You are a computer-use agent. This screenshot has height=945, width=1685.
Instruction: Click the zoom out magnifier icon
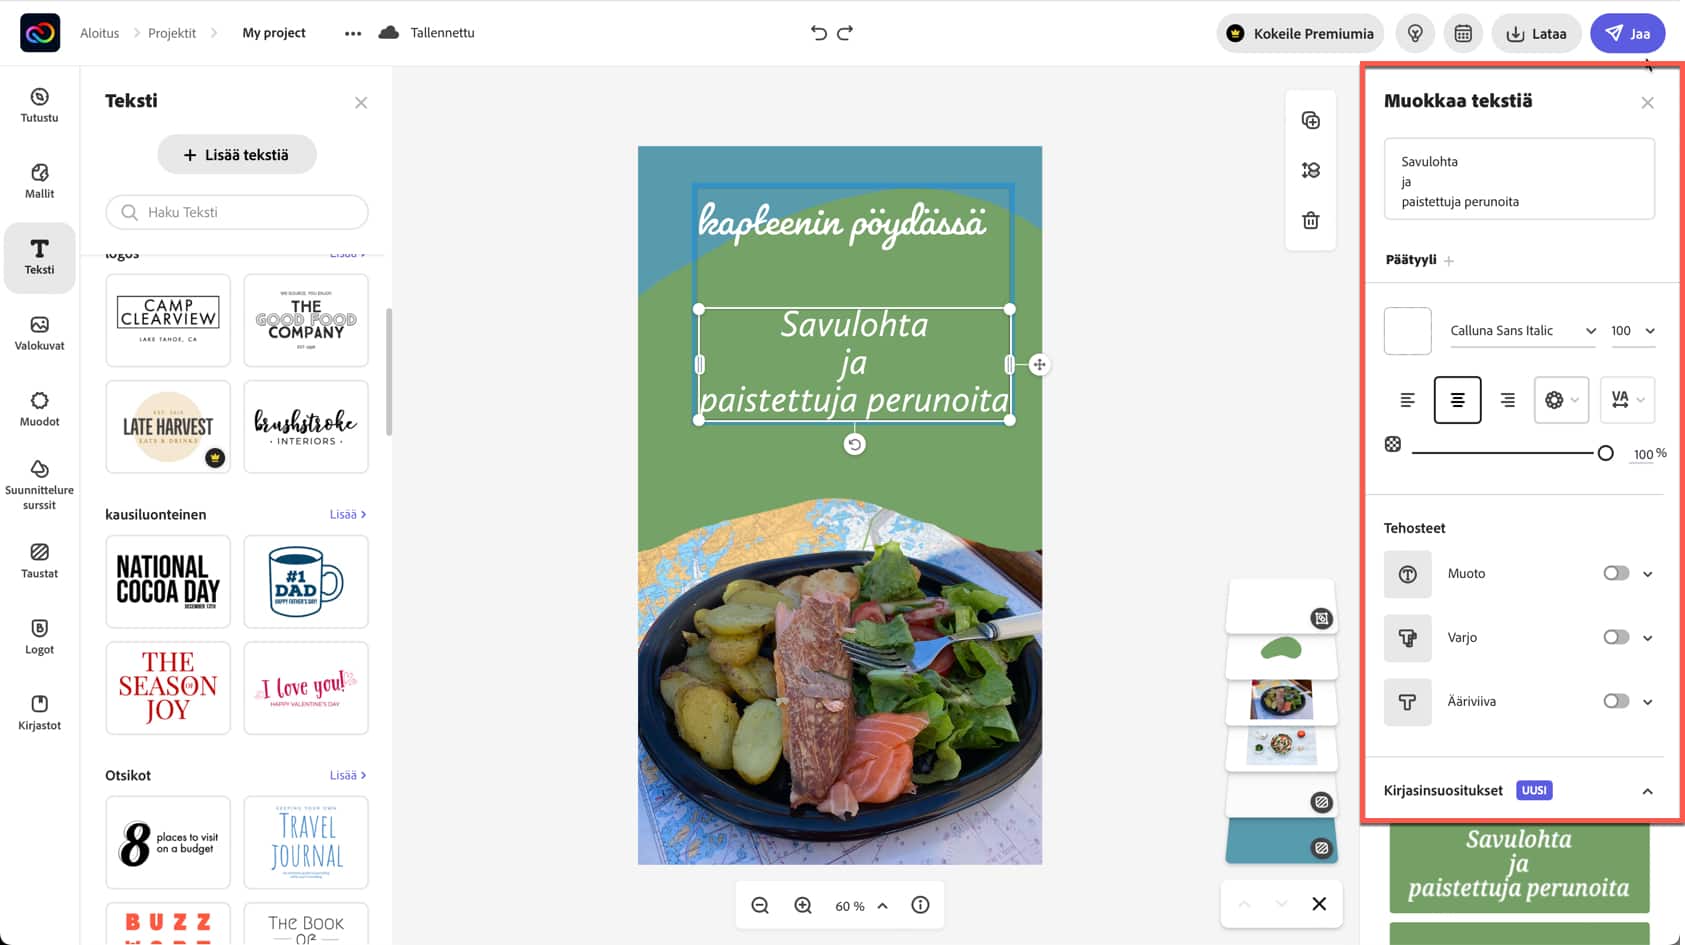point(760,905)
